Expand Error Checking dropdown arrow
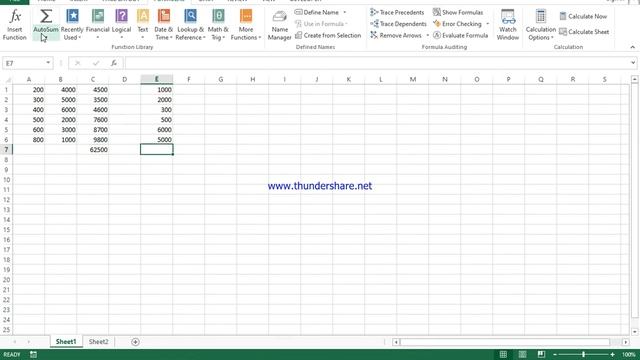 488,24
